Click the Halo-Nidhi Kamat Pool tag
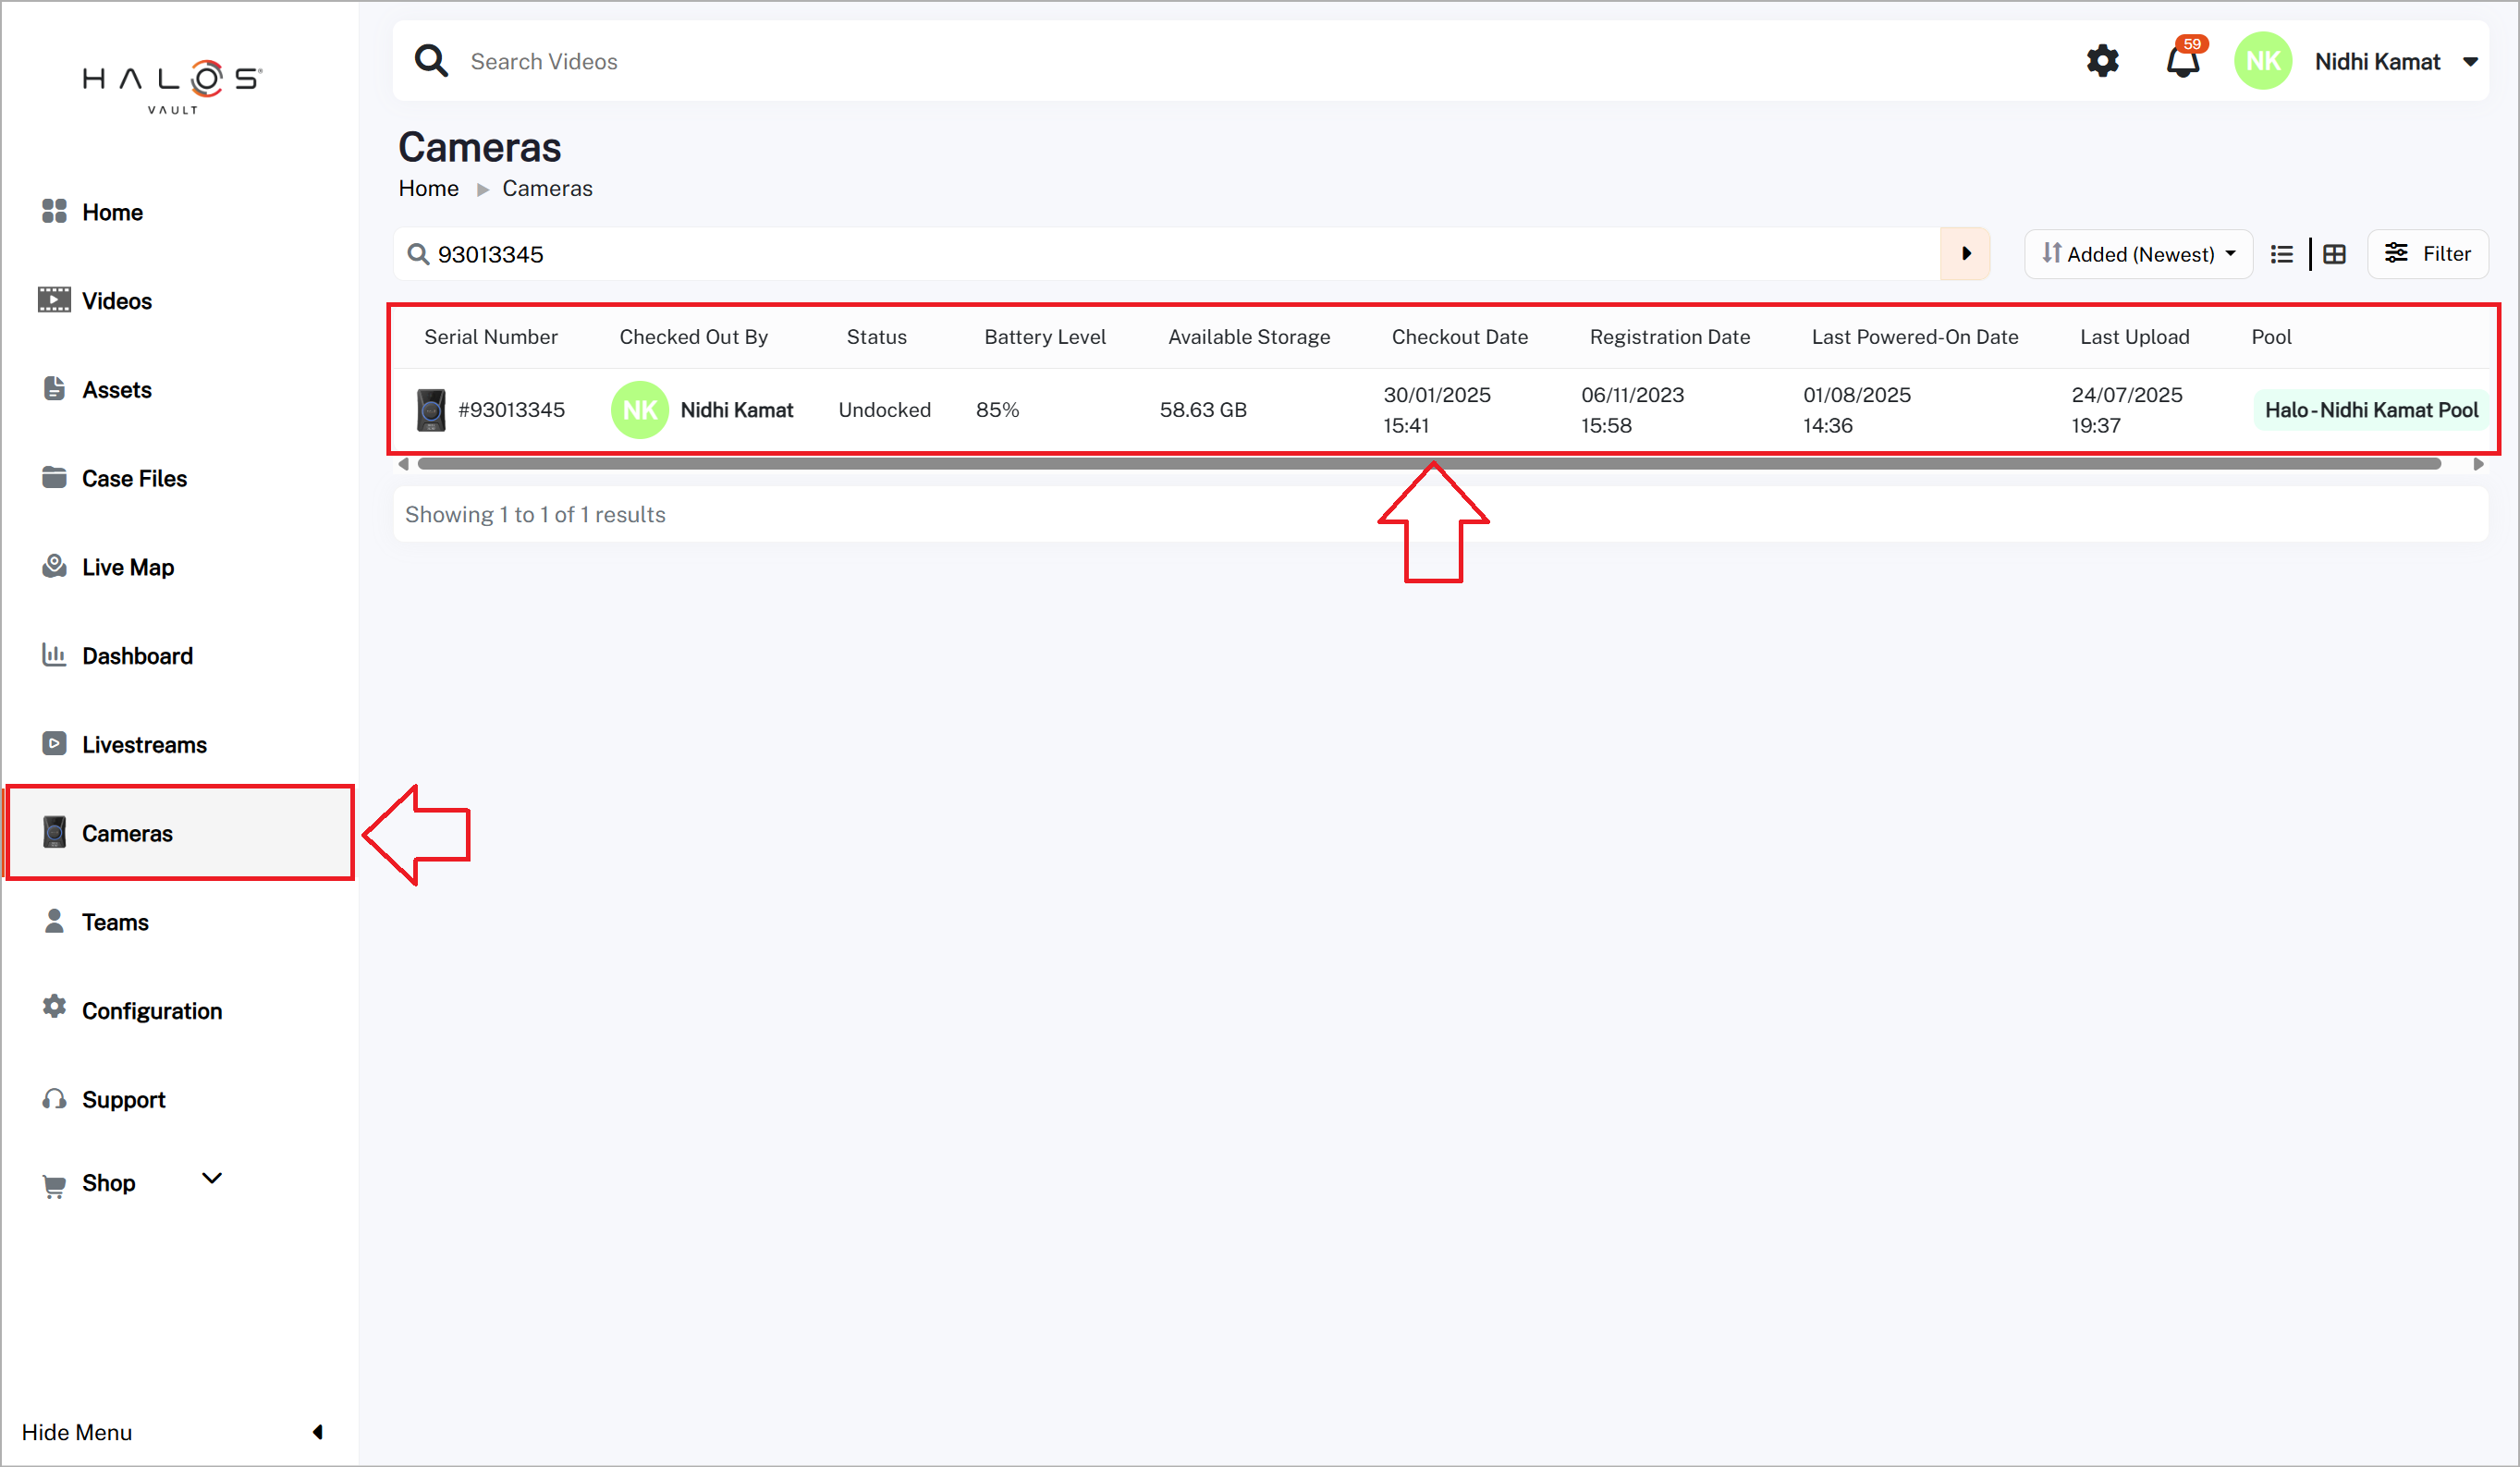This screenshot has width=2520, height=1467. click(2371, 410)
